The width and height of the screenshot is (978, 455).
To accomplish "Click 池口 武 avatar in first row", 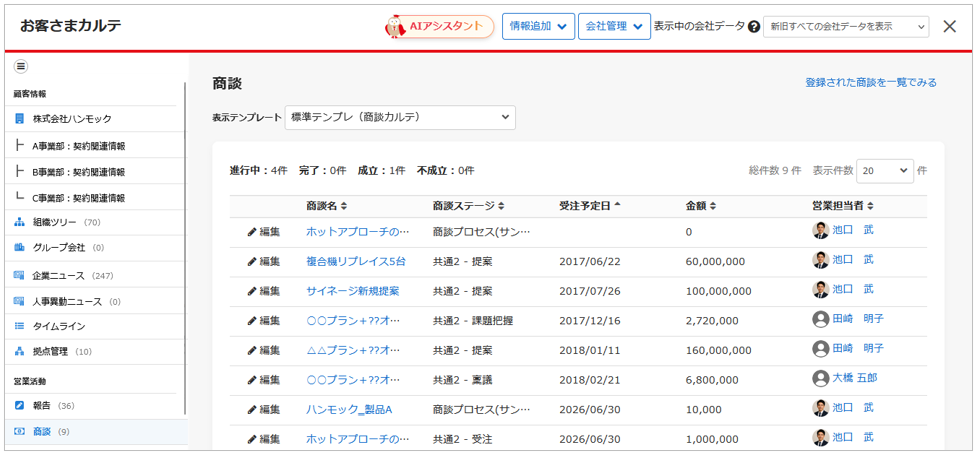I will pos(821,230).
